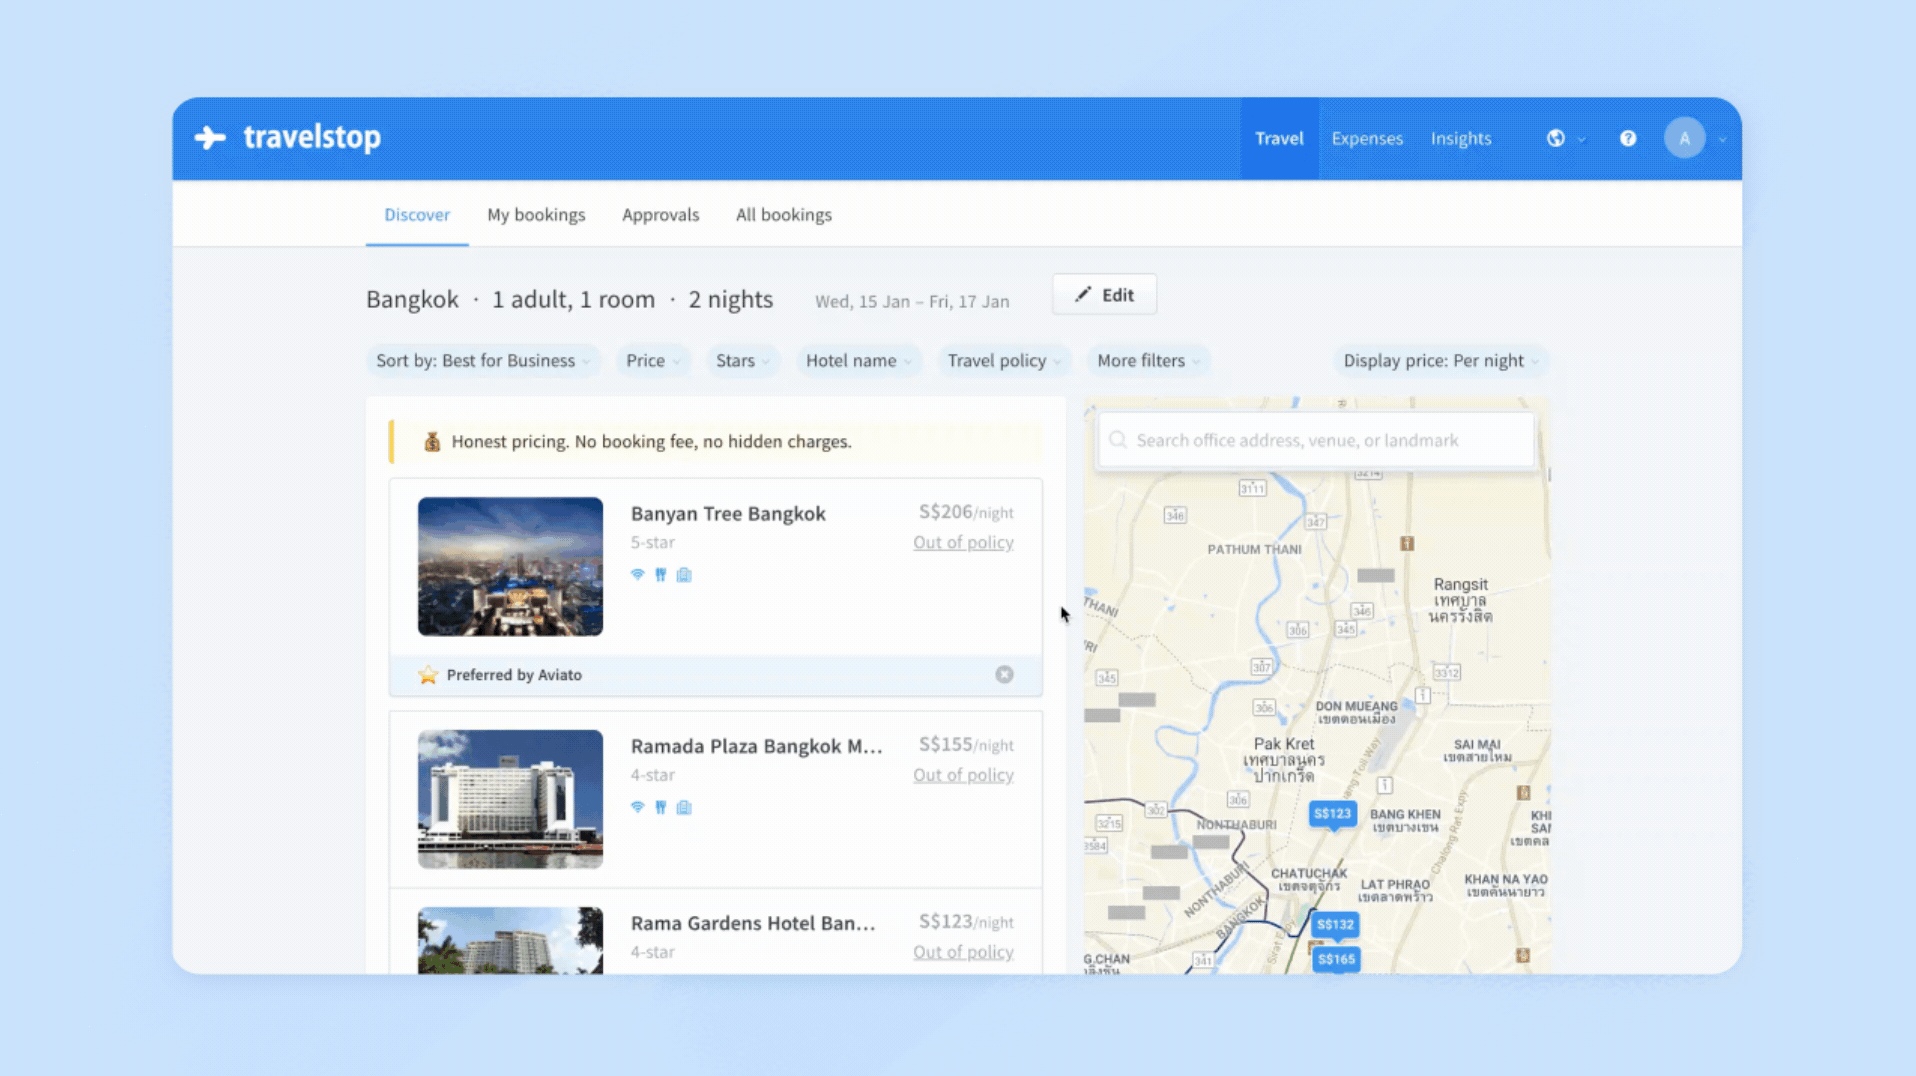Open Banyan Tree Bangkok hotel title

click(728, 513)
